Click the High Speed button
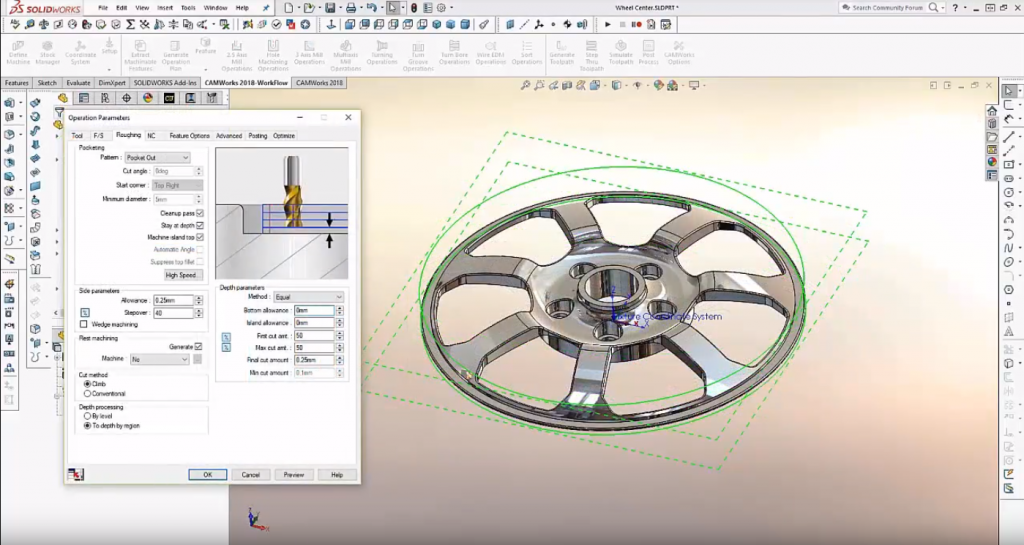The width and height of the screenshot is (1024, 545). coord(184,275)
